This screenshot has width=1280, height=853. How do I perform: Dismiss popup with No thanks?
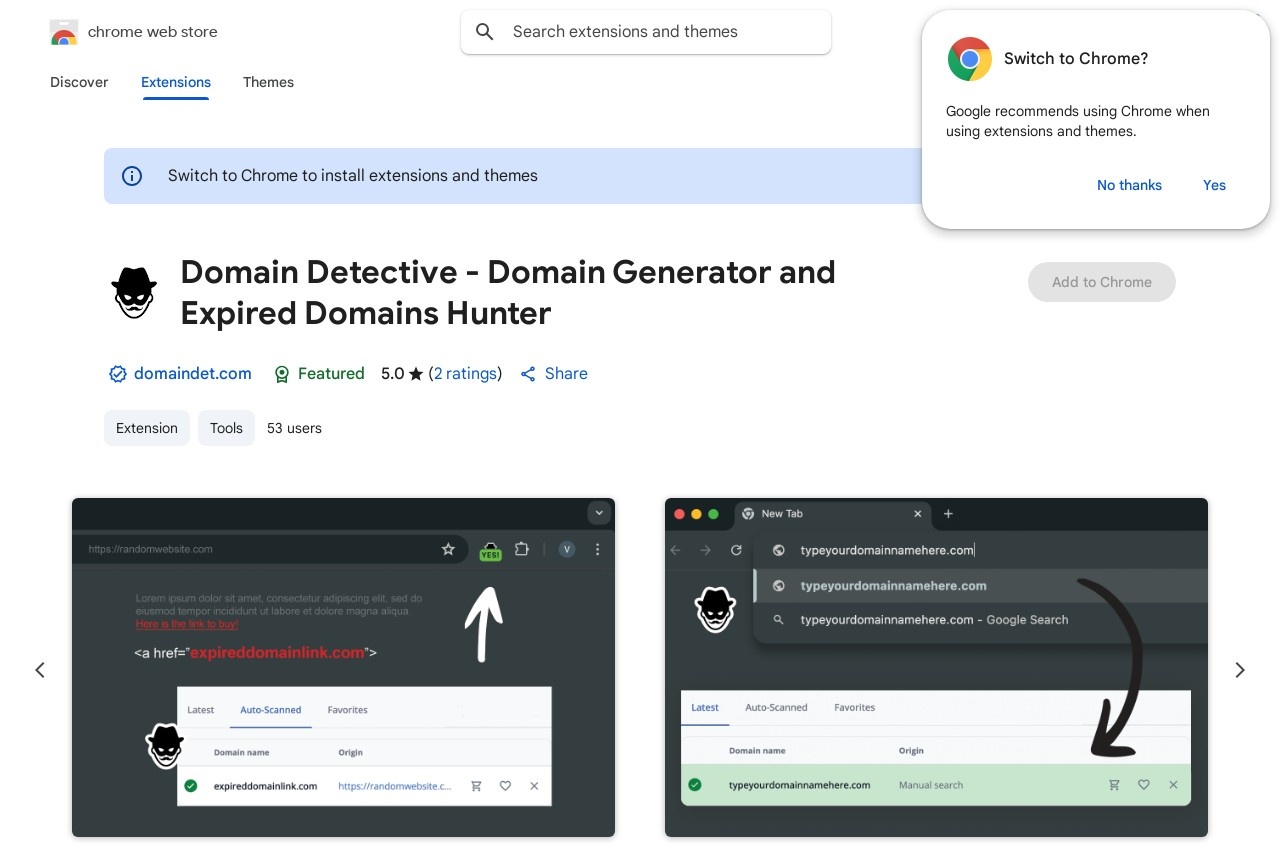[x=1129, y=185]
